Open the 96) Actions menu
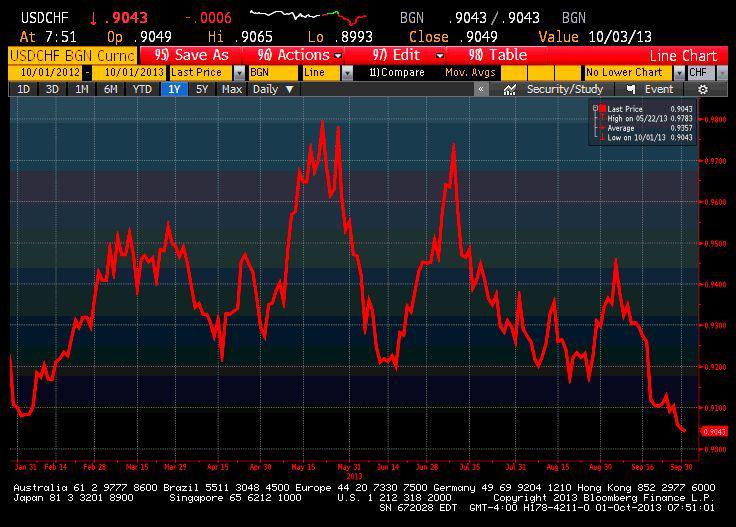Screen dimensions: 736x527 point(300,55)
